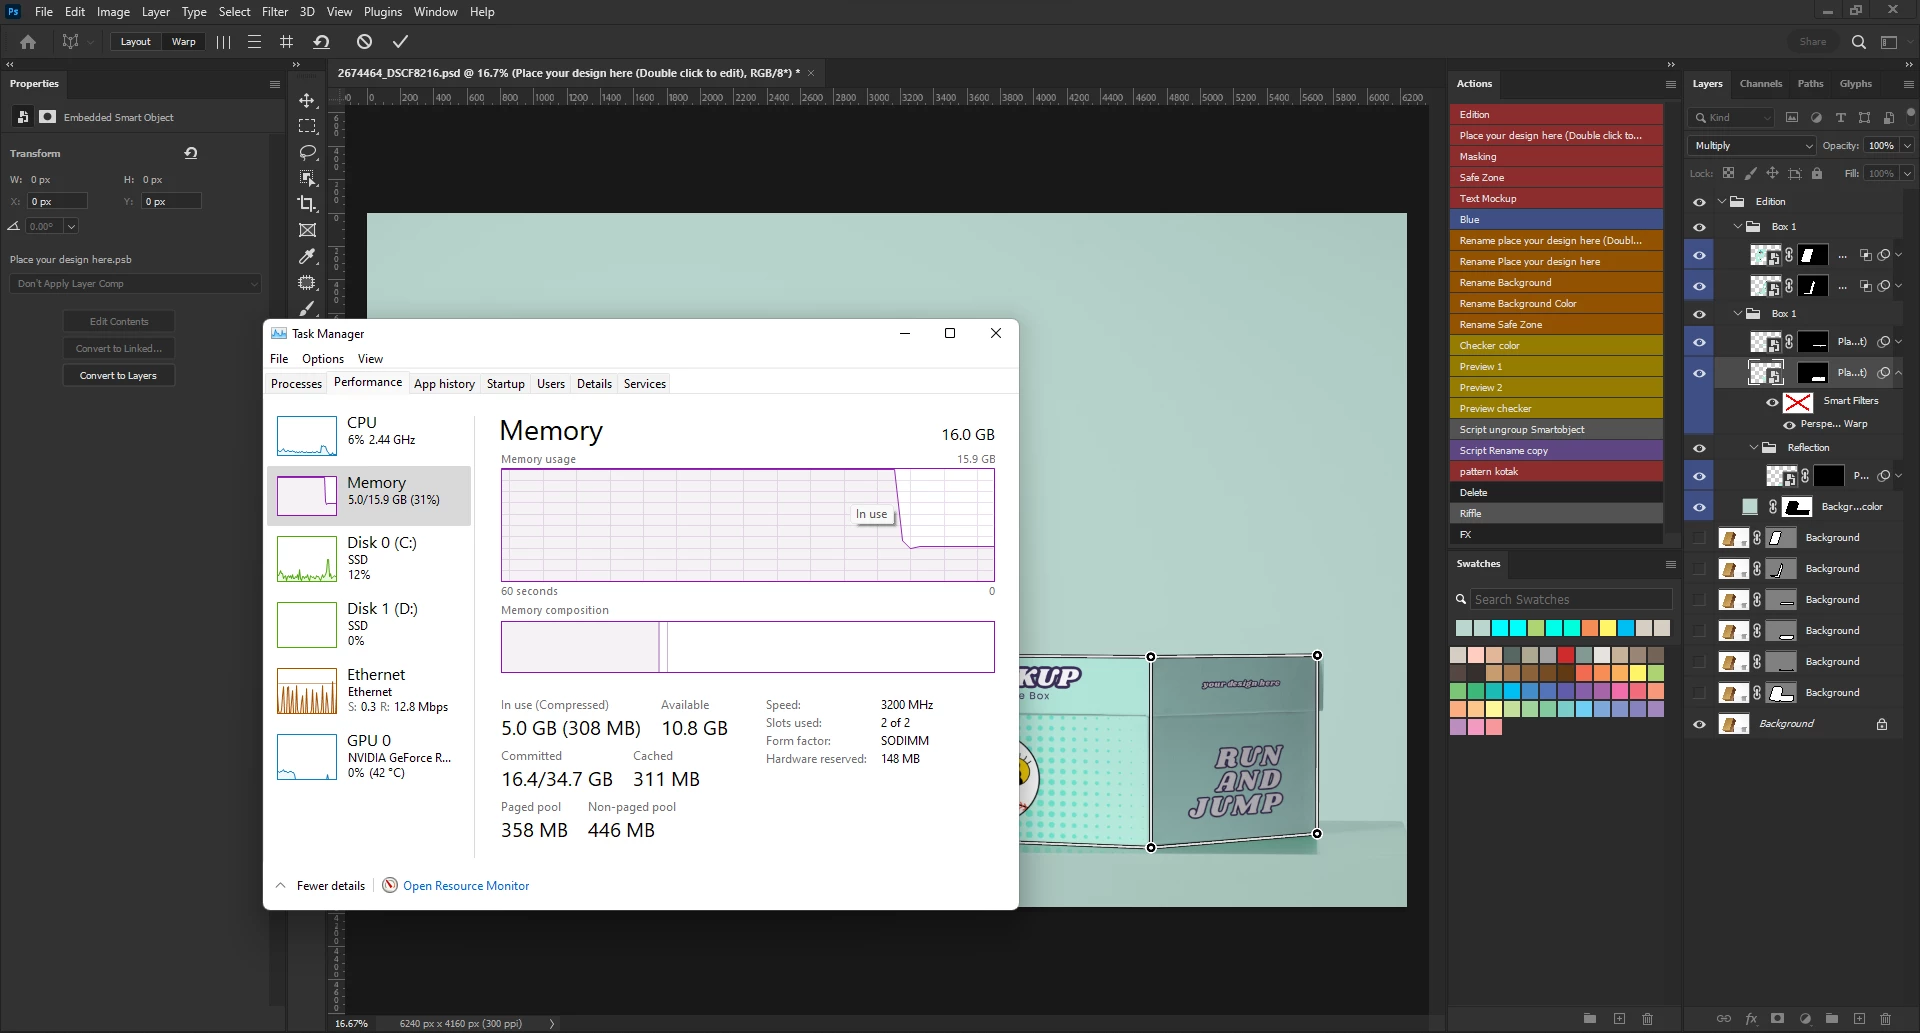The image size is (1920, 1033).
Task: Open the Multiply blend mode dropdown
Action: 1751,146
